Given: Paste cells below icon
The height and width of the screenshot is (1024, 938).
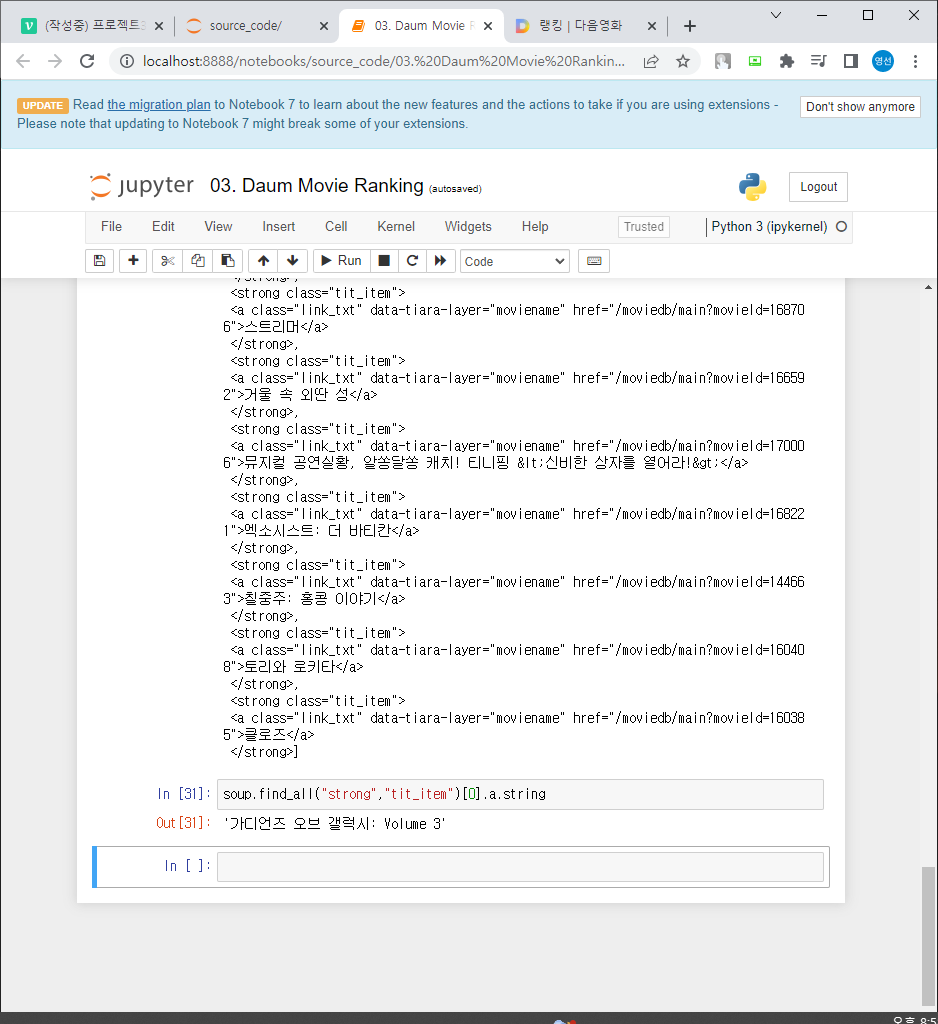Looking at the screenshot, I should tap(227, 261).
